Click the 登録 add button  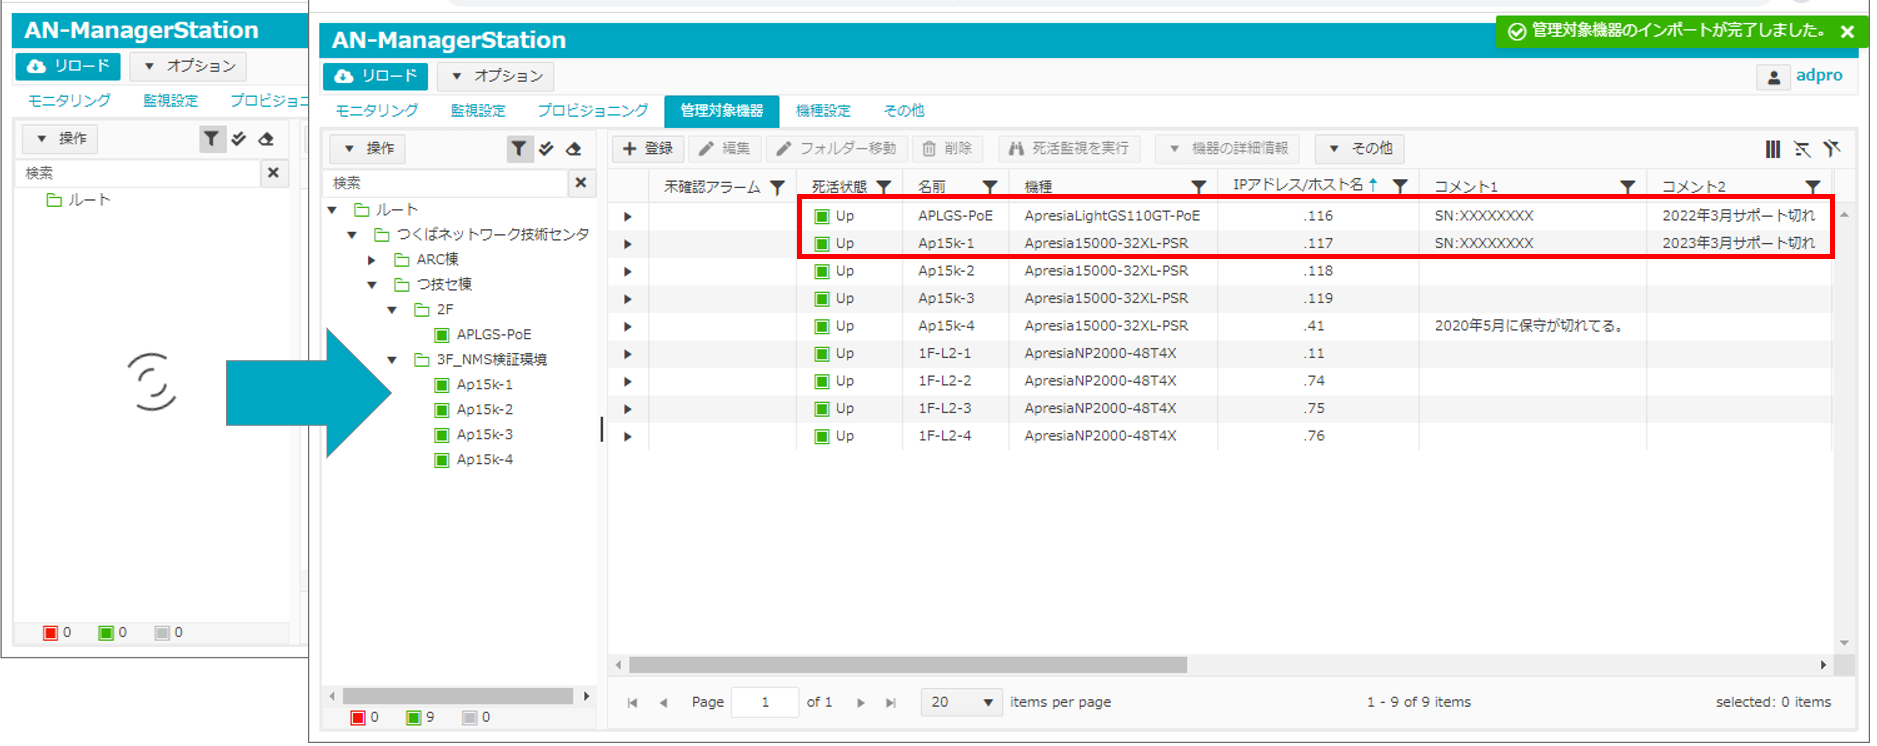point(648,149)
